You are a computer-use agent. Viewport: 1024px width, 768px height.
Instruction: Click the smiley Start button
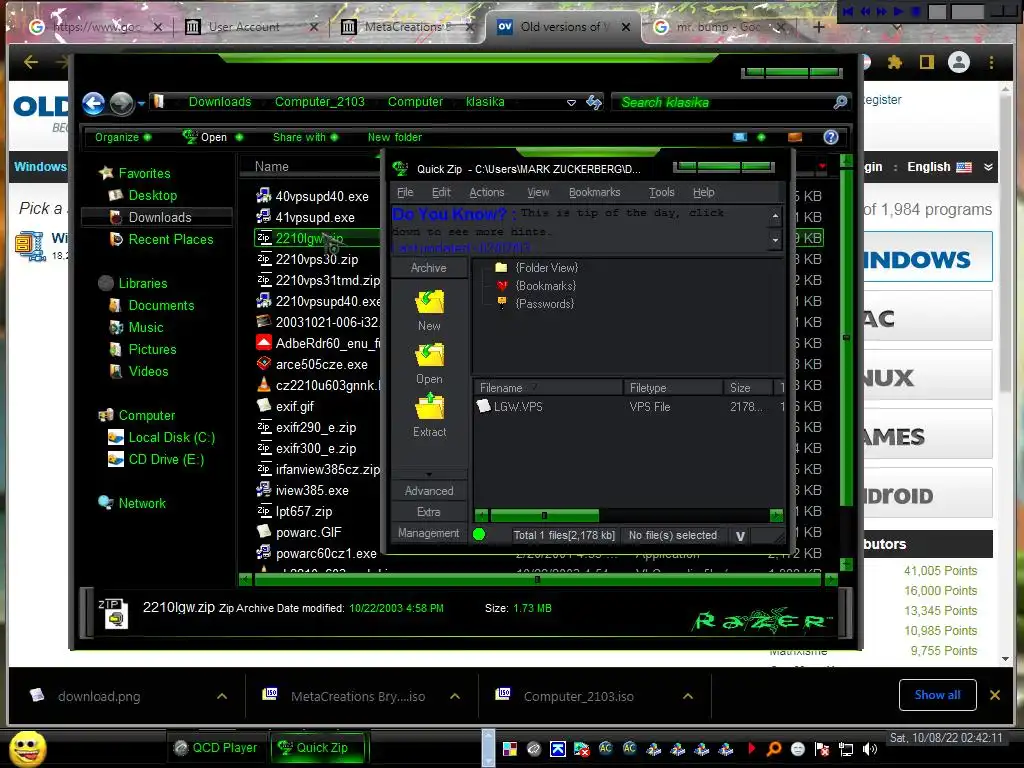[x=27, y=748]
